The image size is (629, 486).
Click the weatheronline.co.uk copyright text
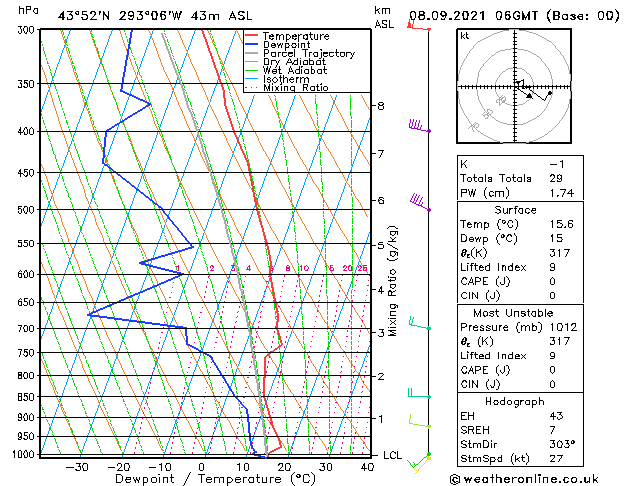pyautogui.click(x=524, y=479)
